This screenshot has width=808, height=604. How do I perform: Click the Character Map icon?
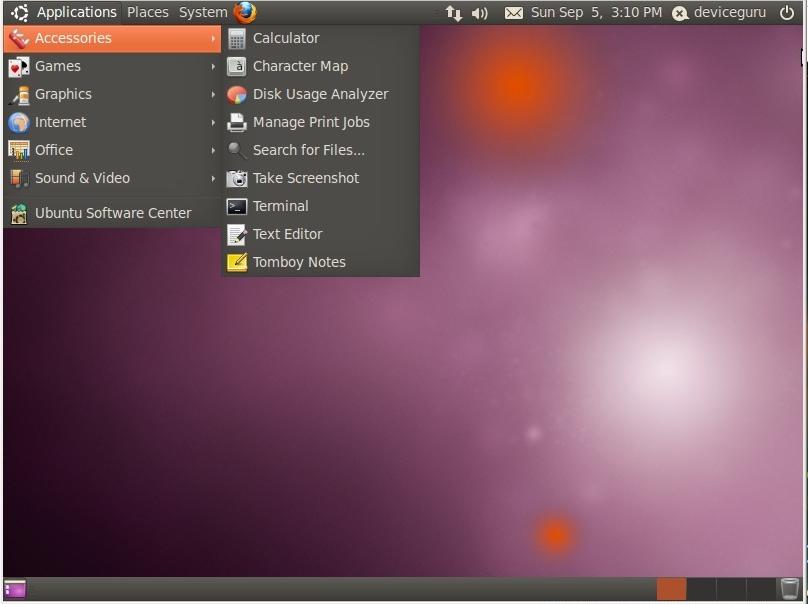(x=237, y=66)
